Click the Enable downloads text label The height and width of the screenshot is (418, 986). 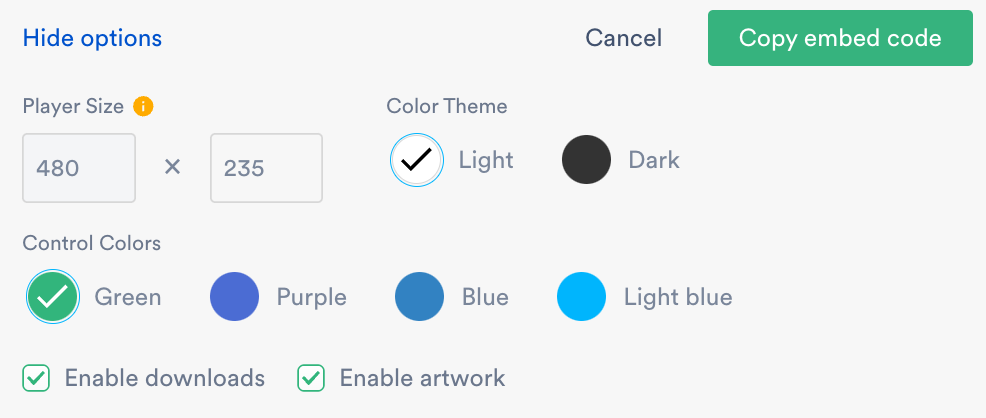coord(165,378)
